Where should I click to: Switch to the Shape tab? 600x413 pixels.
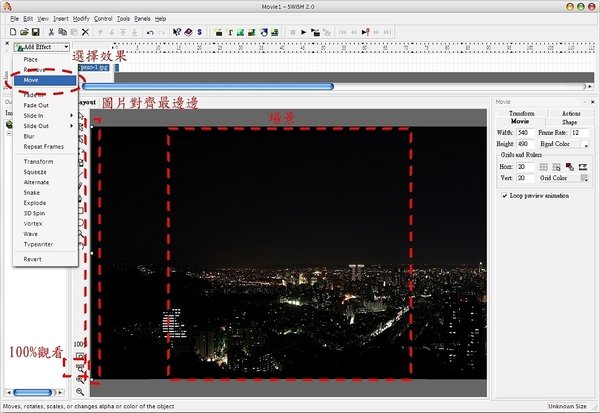tap(569, 122)
